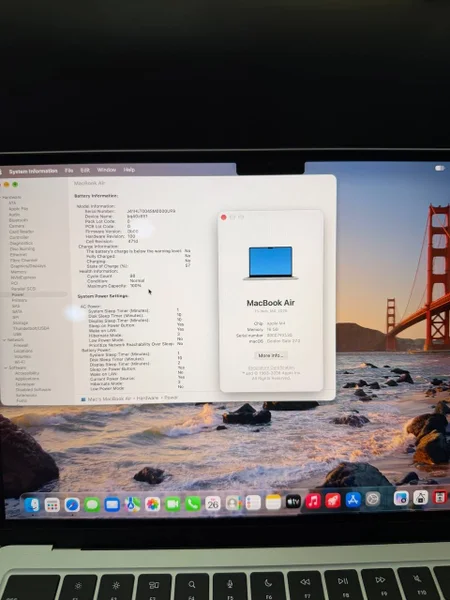Select Printers in the sidebar
The height and width of the screenshot is (600, 450).
(19, 300)
